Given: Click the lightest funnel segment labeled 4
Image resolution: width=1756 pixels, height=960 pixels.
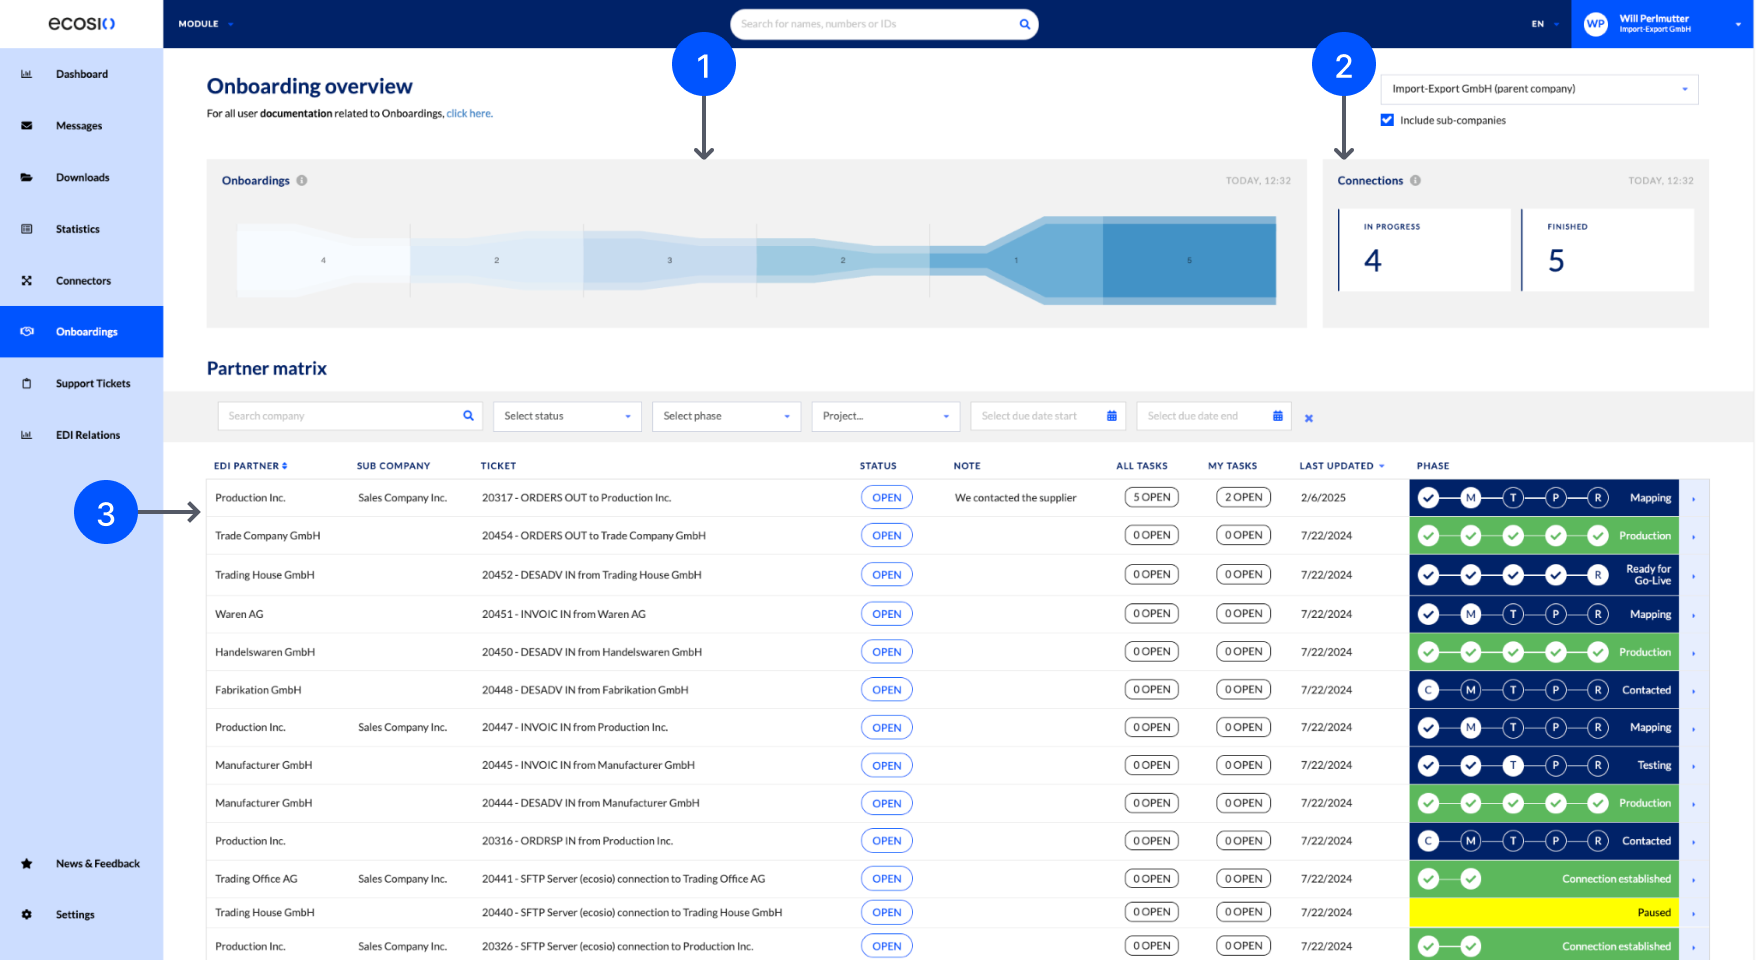Looking at the screenshot, I should [x=323, y=260].
